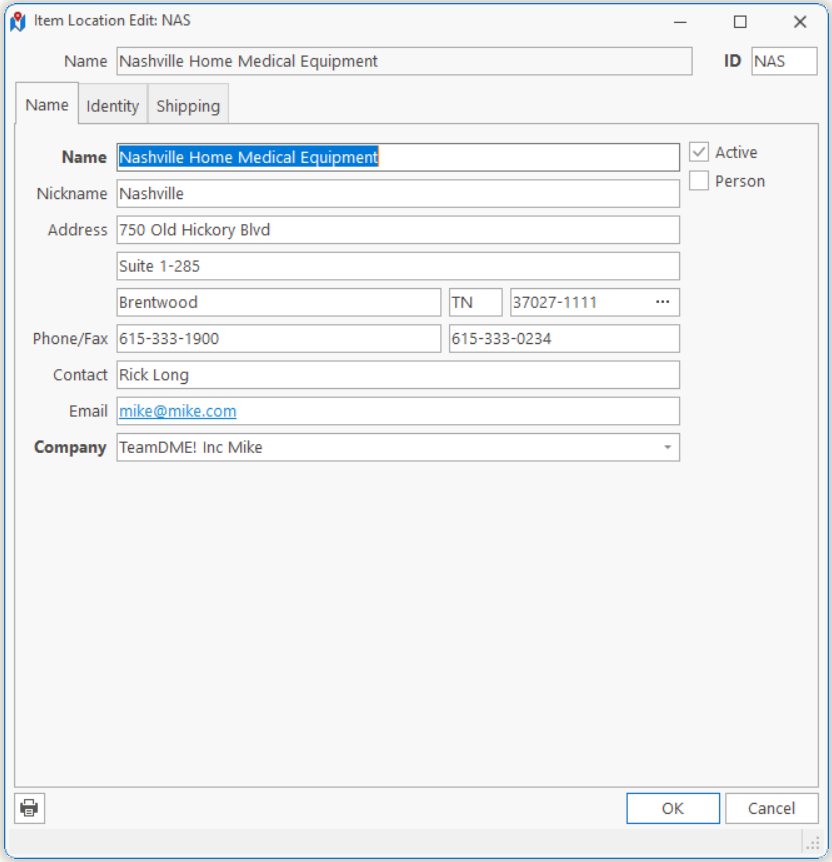Close the Item Location Edit window
This screenshot has width=832, height=862.
[x=800, y=21]
